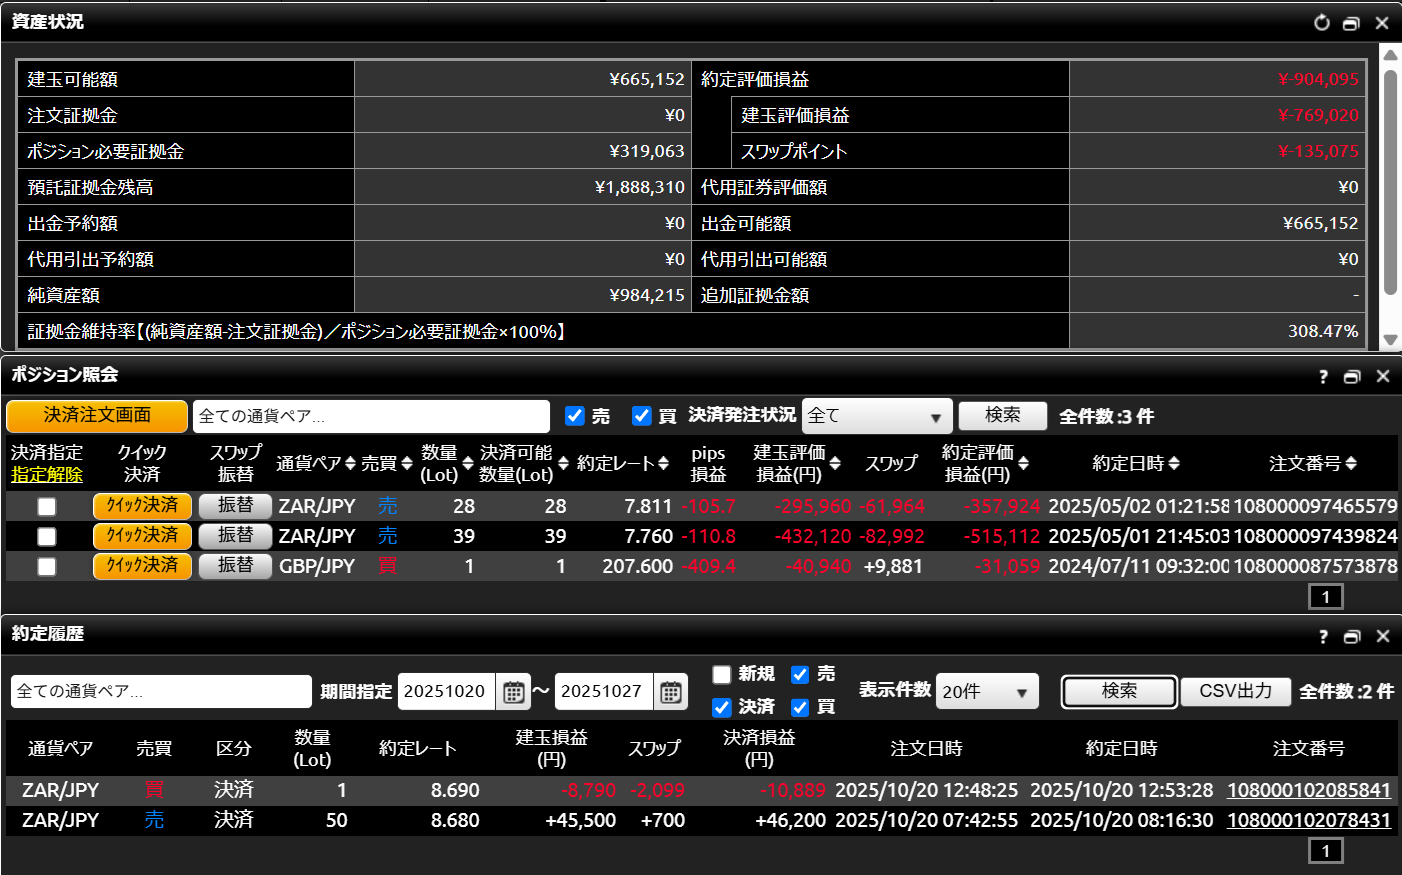
Task: Open the end date calendar picker
Action: pyautogui.click(x=670, y=692)
